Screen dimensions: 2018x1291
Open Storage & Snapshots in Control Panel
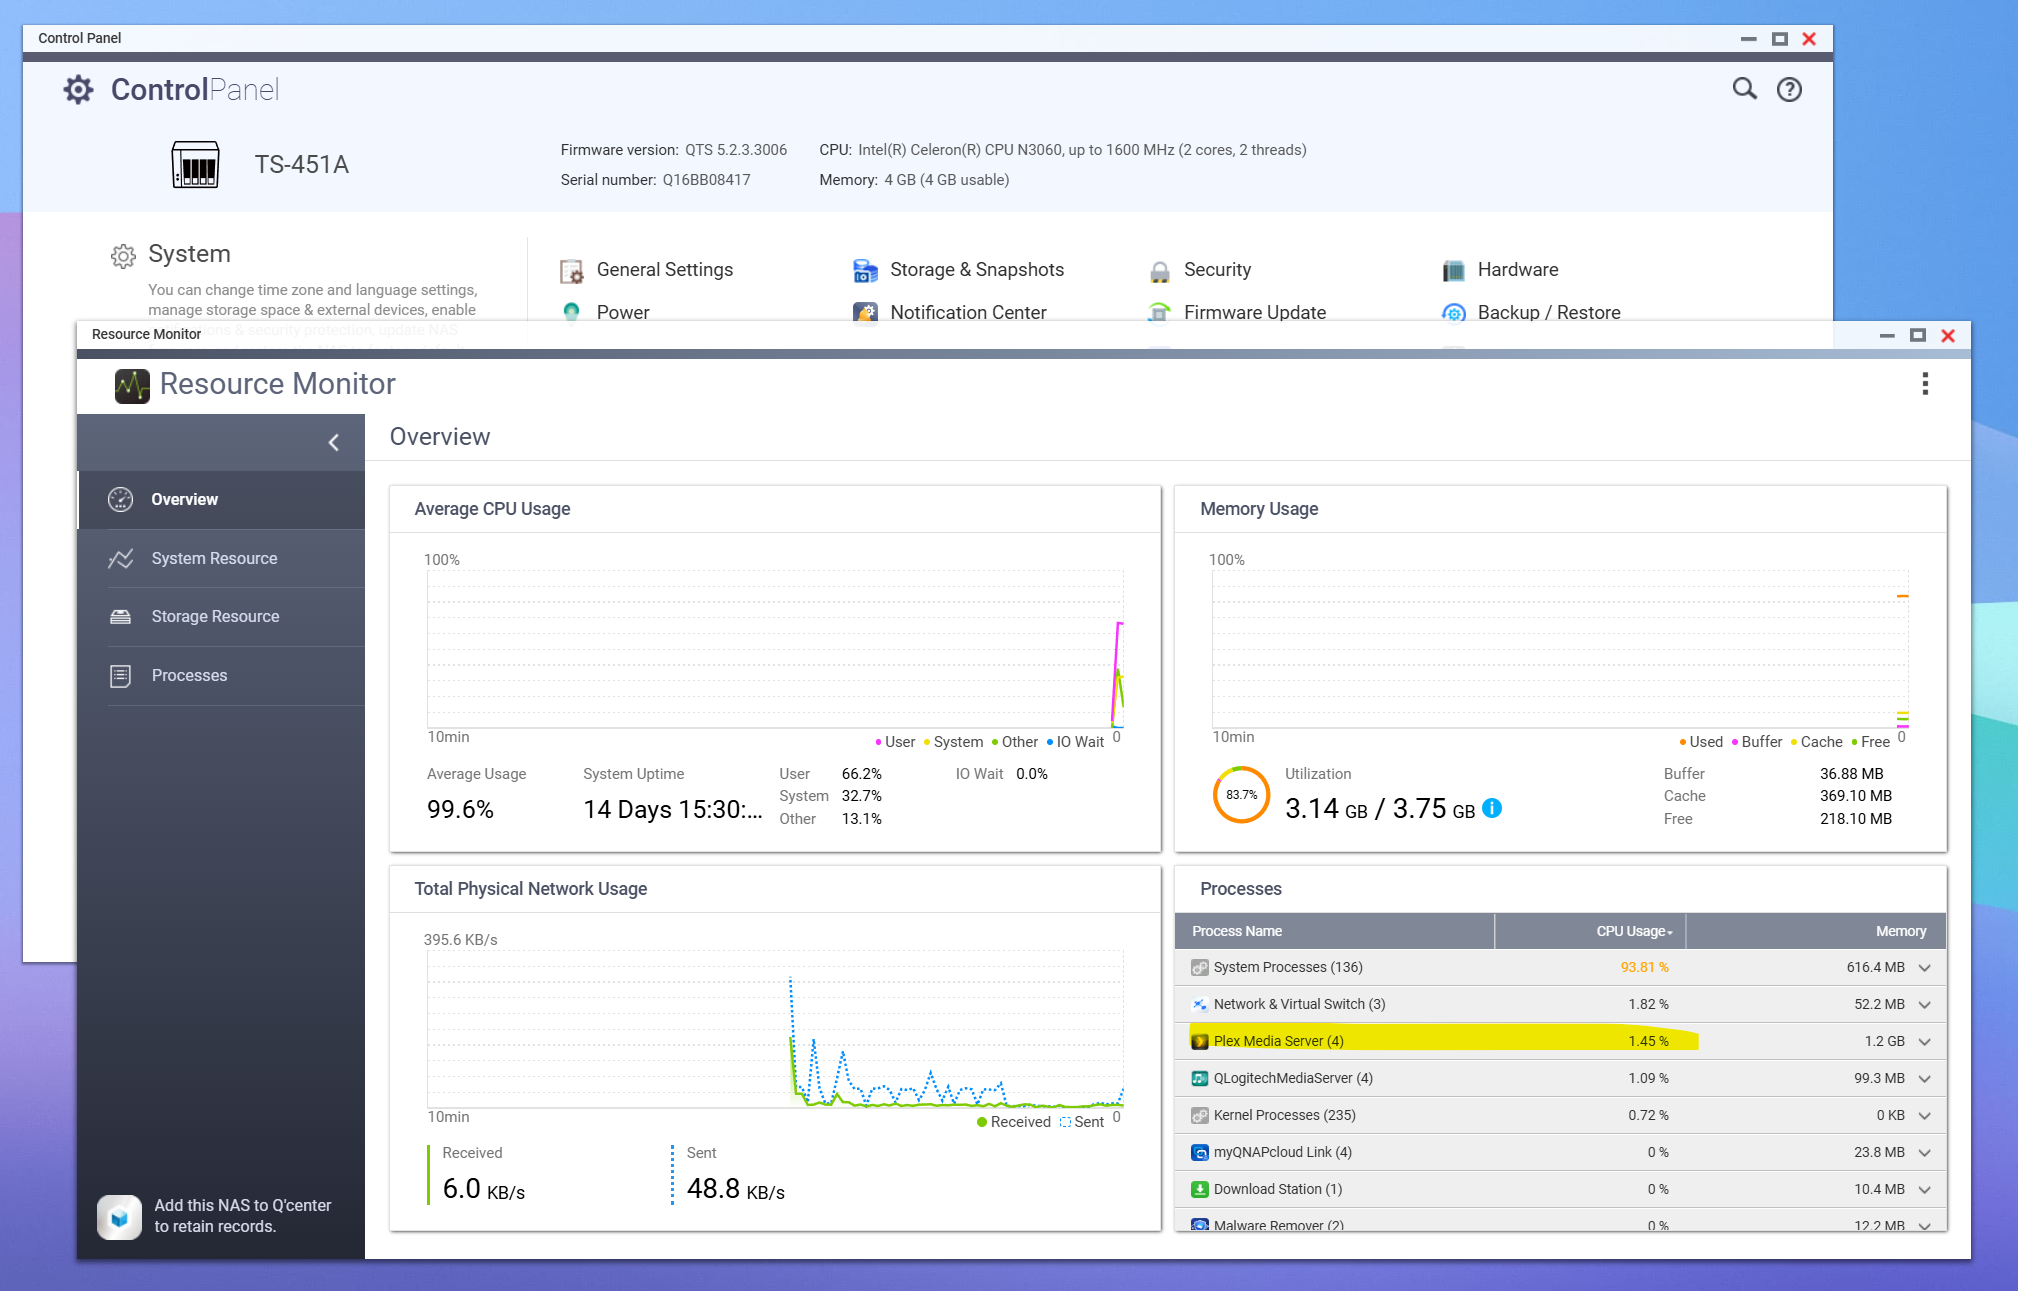(976, 270)
